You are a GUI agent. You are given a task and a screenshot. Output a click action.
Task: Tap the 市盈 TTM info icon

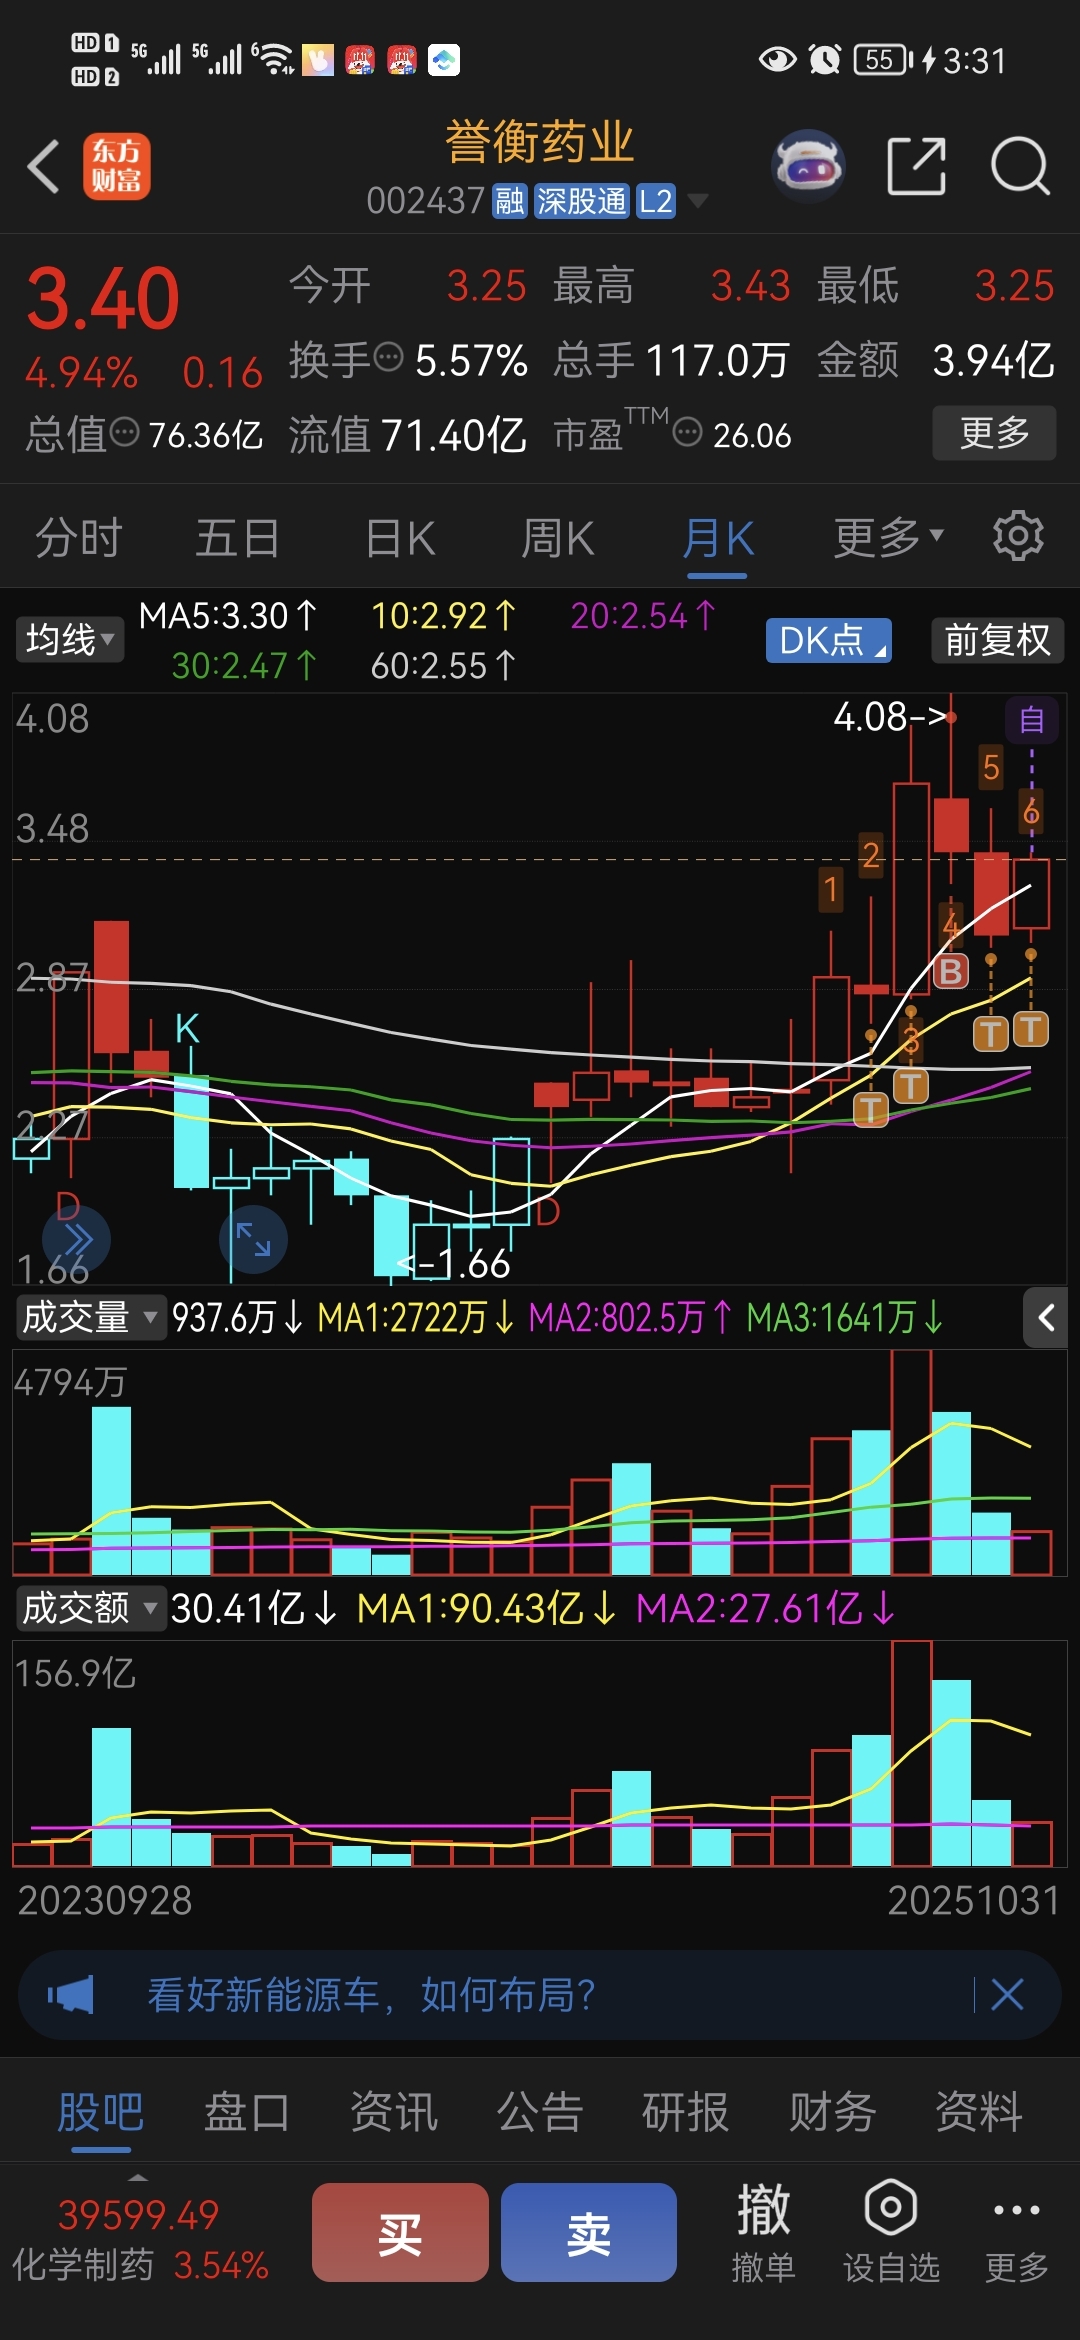point(688,433)
